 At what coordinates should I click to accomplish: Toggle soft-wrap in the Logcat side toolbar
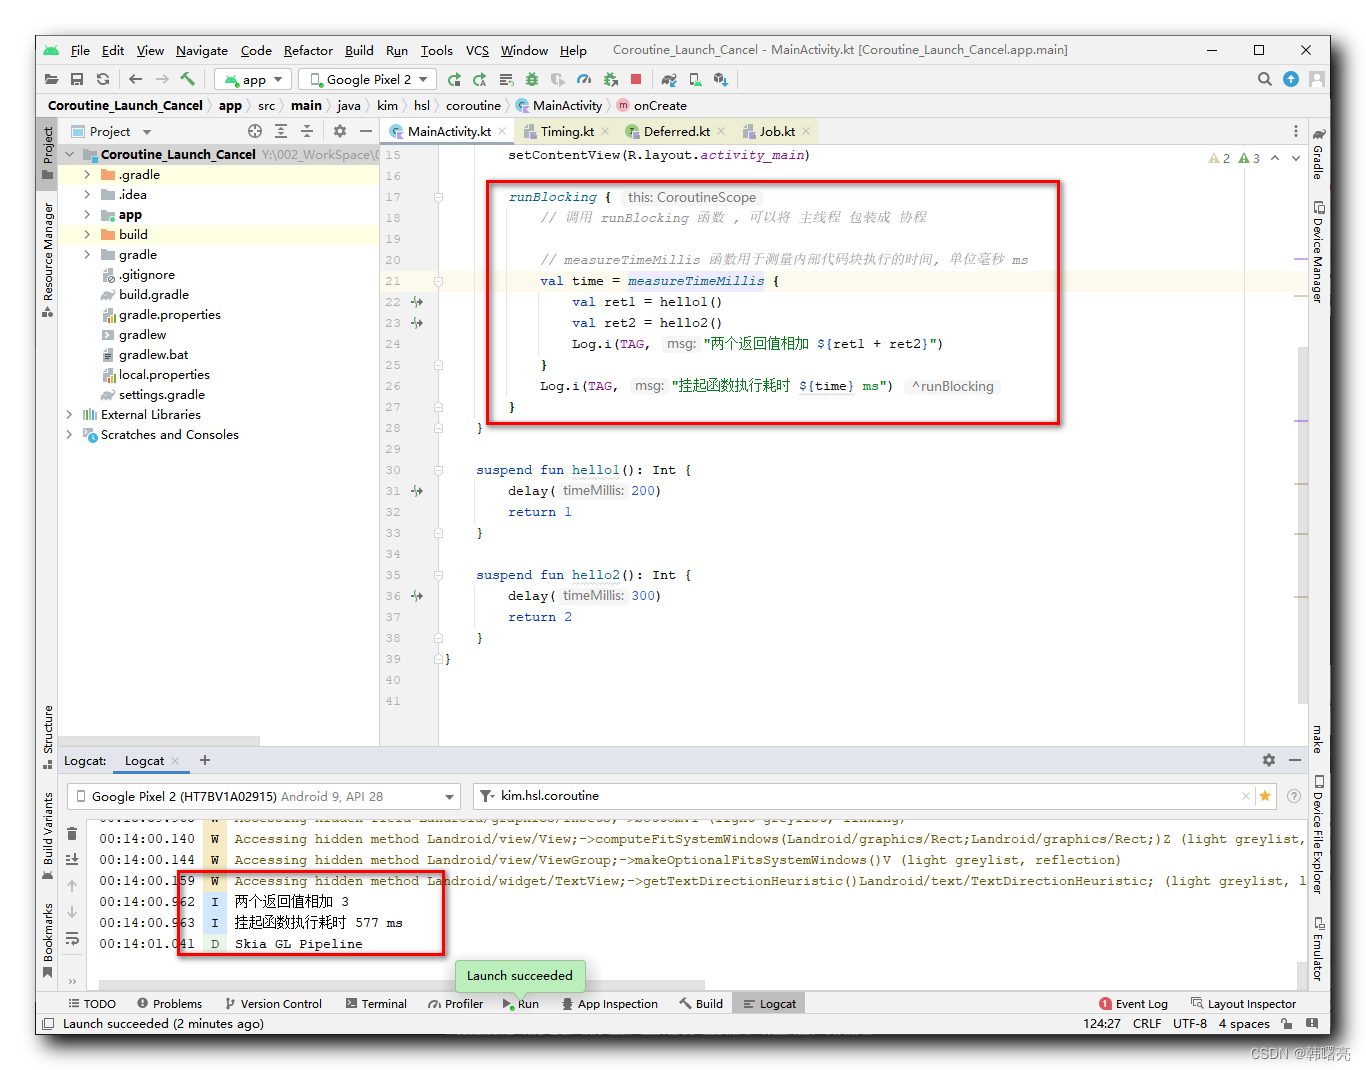(x=72, y=939)
